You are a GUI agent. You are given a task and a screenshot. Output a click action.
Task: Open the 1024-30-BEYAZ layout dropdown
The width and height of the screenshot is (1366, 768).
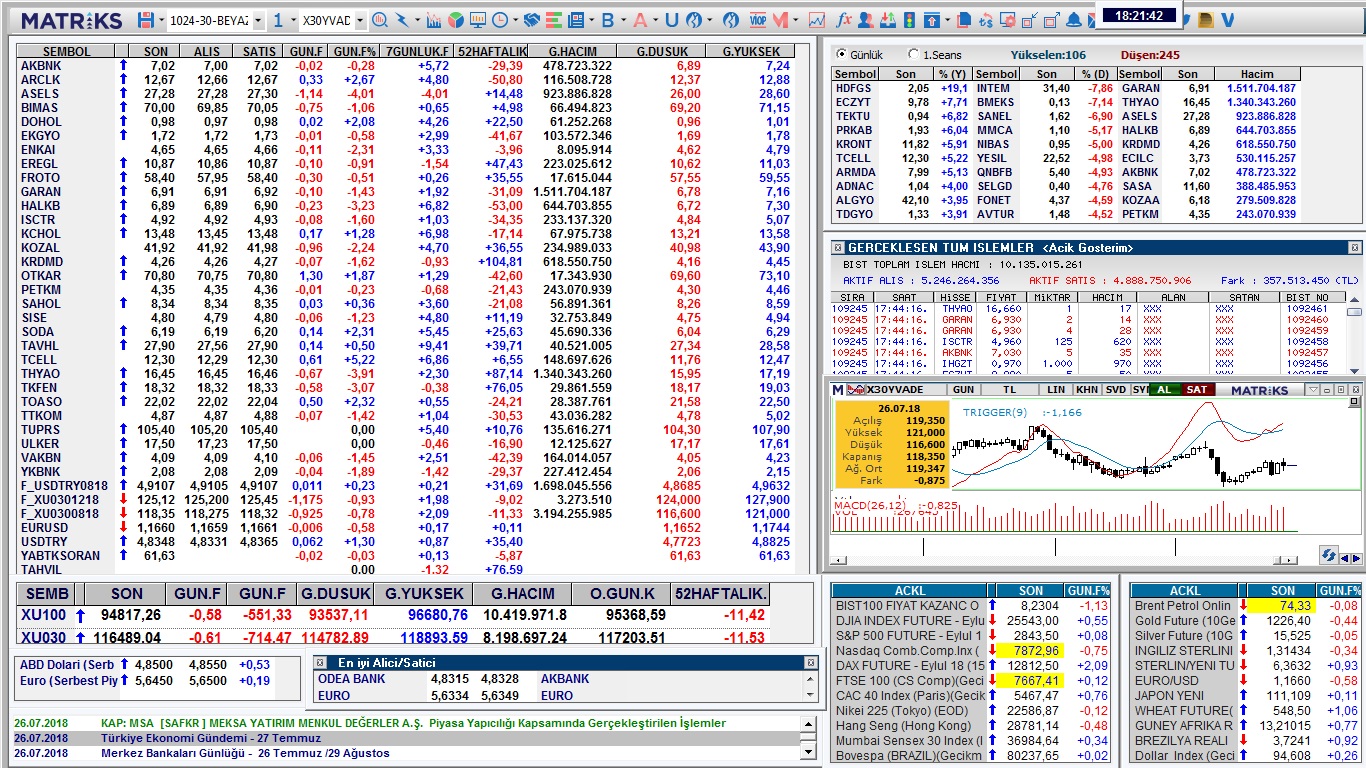258,21
